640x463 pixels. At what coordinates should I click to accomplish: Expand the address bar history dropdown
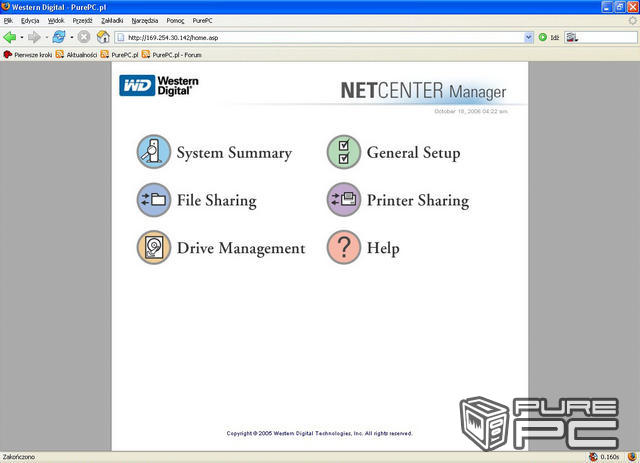tap(529, 37)
